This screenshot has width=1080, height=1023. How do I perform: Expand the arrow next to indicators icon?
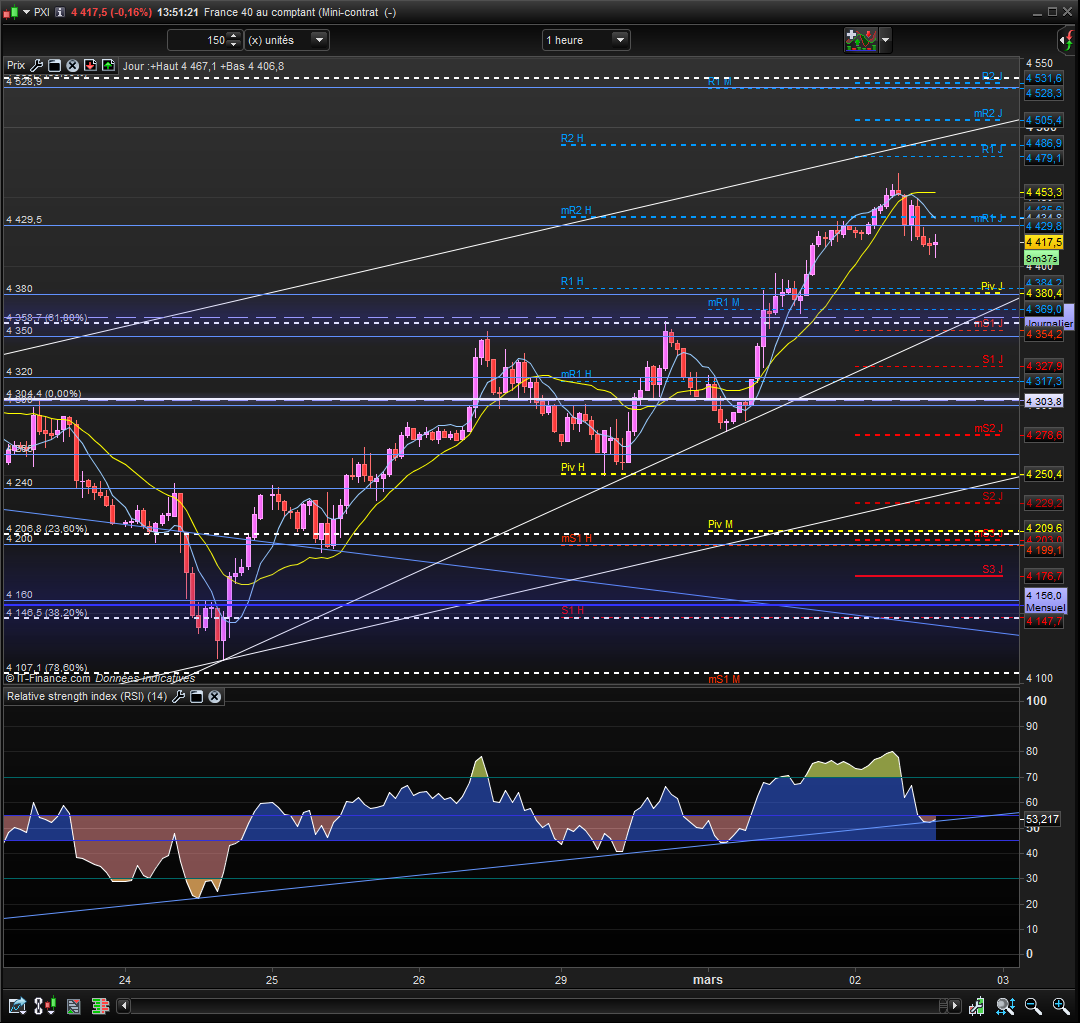pos(885,40)
